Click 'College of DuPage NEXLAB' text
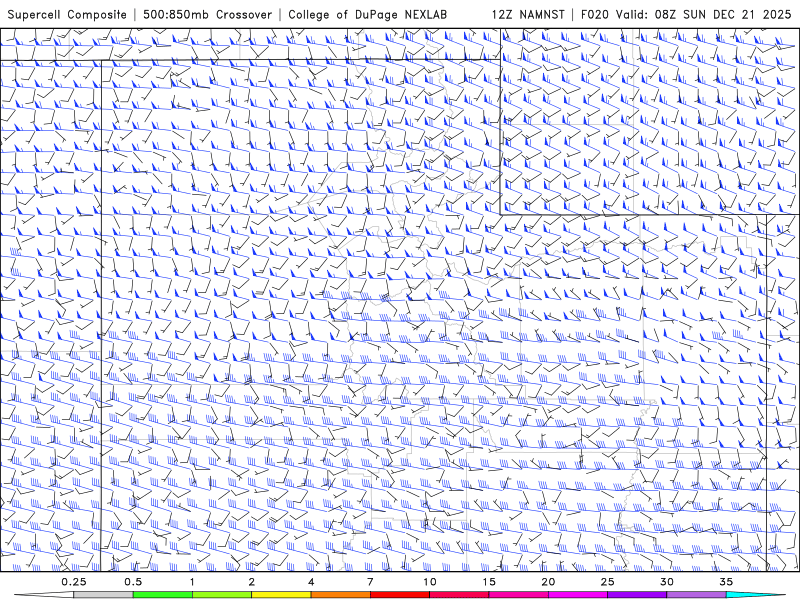Image resolution: width=800 pixels, height=600 pixels. click(367, 15)
